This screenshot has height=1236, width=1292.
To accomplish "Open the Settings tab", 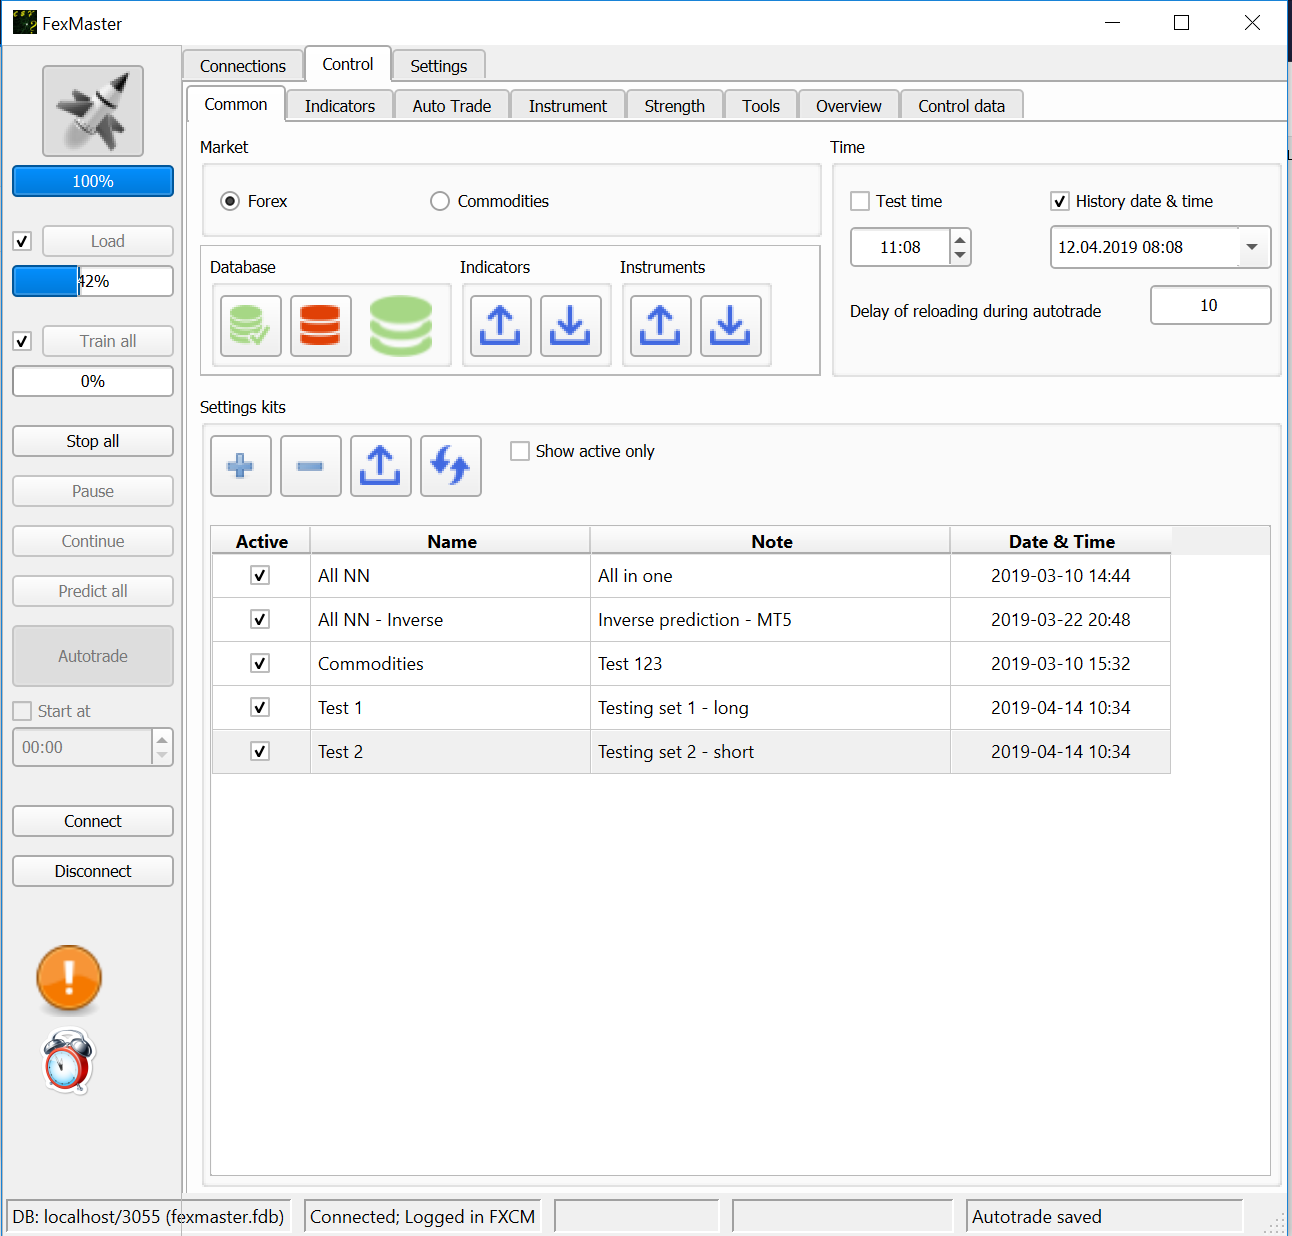I will (438, 66).
